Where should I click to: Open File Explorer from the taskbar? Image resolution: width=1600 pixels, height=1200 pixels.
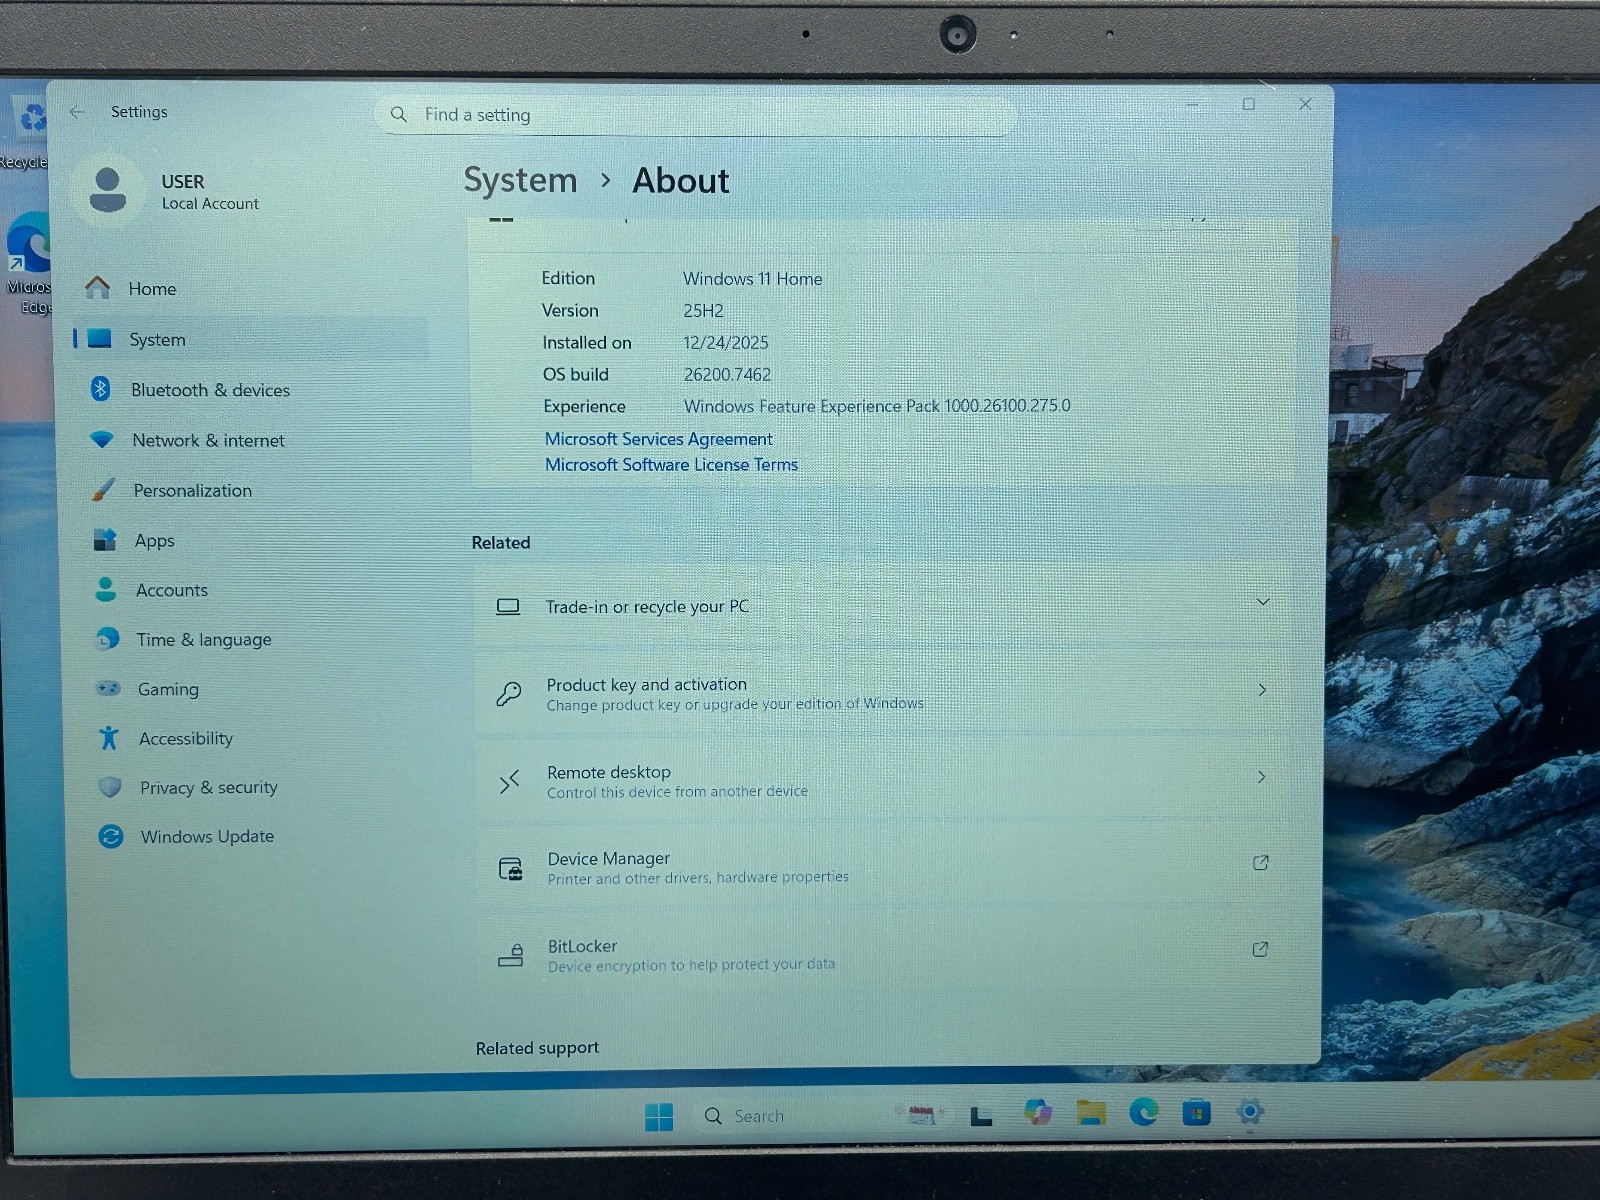(1091, 1112)
